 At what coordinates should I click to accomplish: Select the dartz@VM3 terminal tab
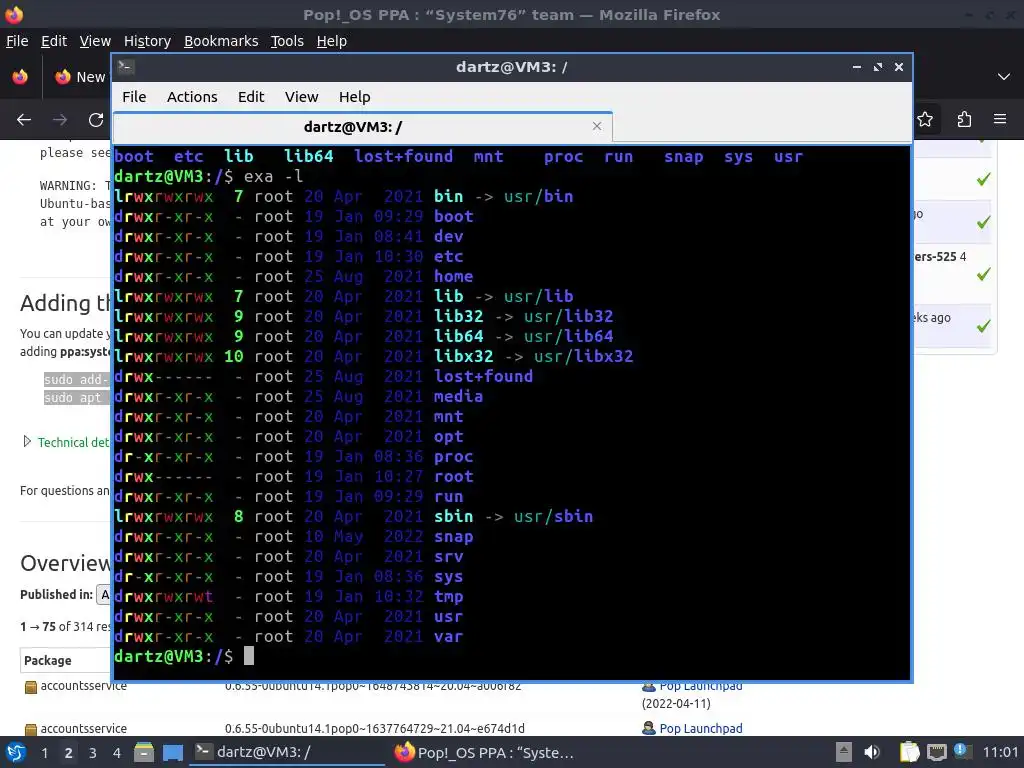point(362,127)
